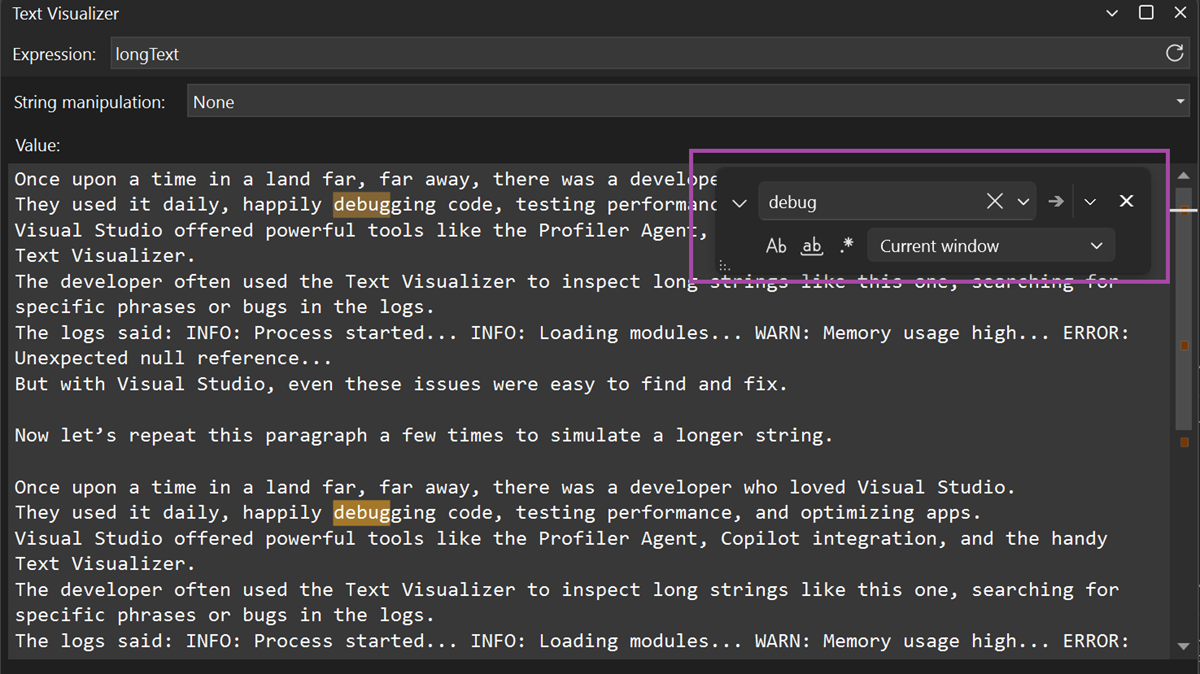Image resolution: width=1200 pixels, height=674 pixels.
Task: Toggle the Match Case option
Action: (x=777, y=246)
